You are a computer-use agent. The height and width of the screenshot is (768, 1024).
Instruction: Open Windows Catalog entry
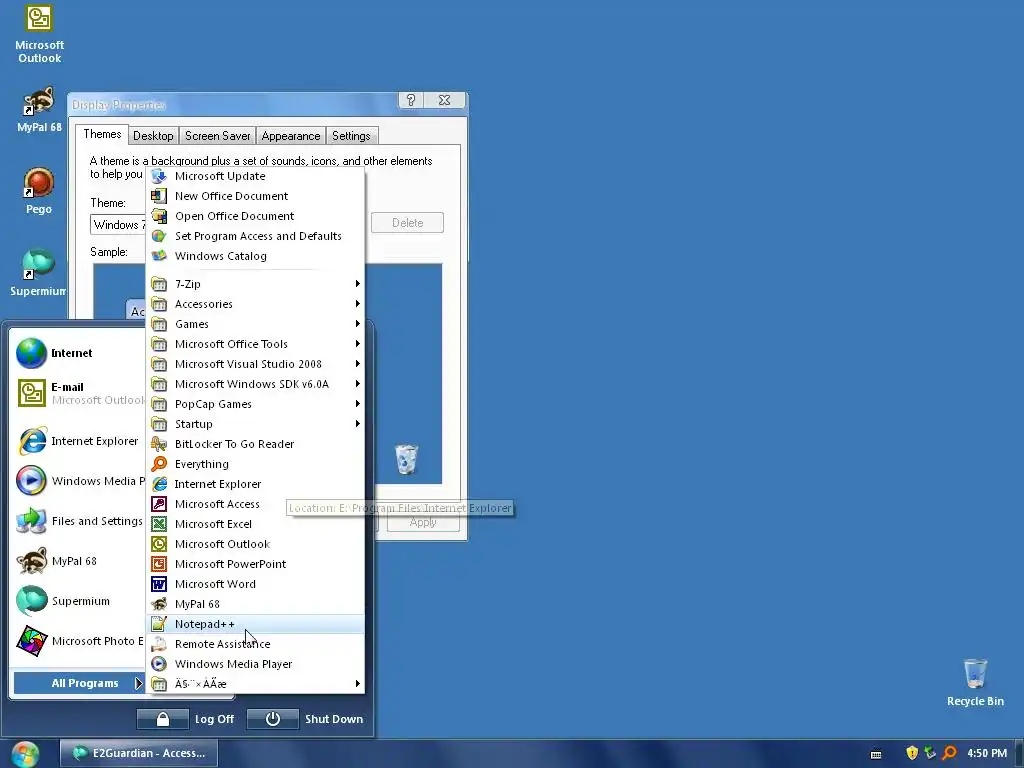tap(255, 256)
